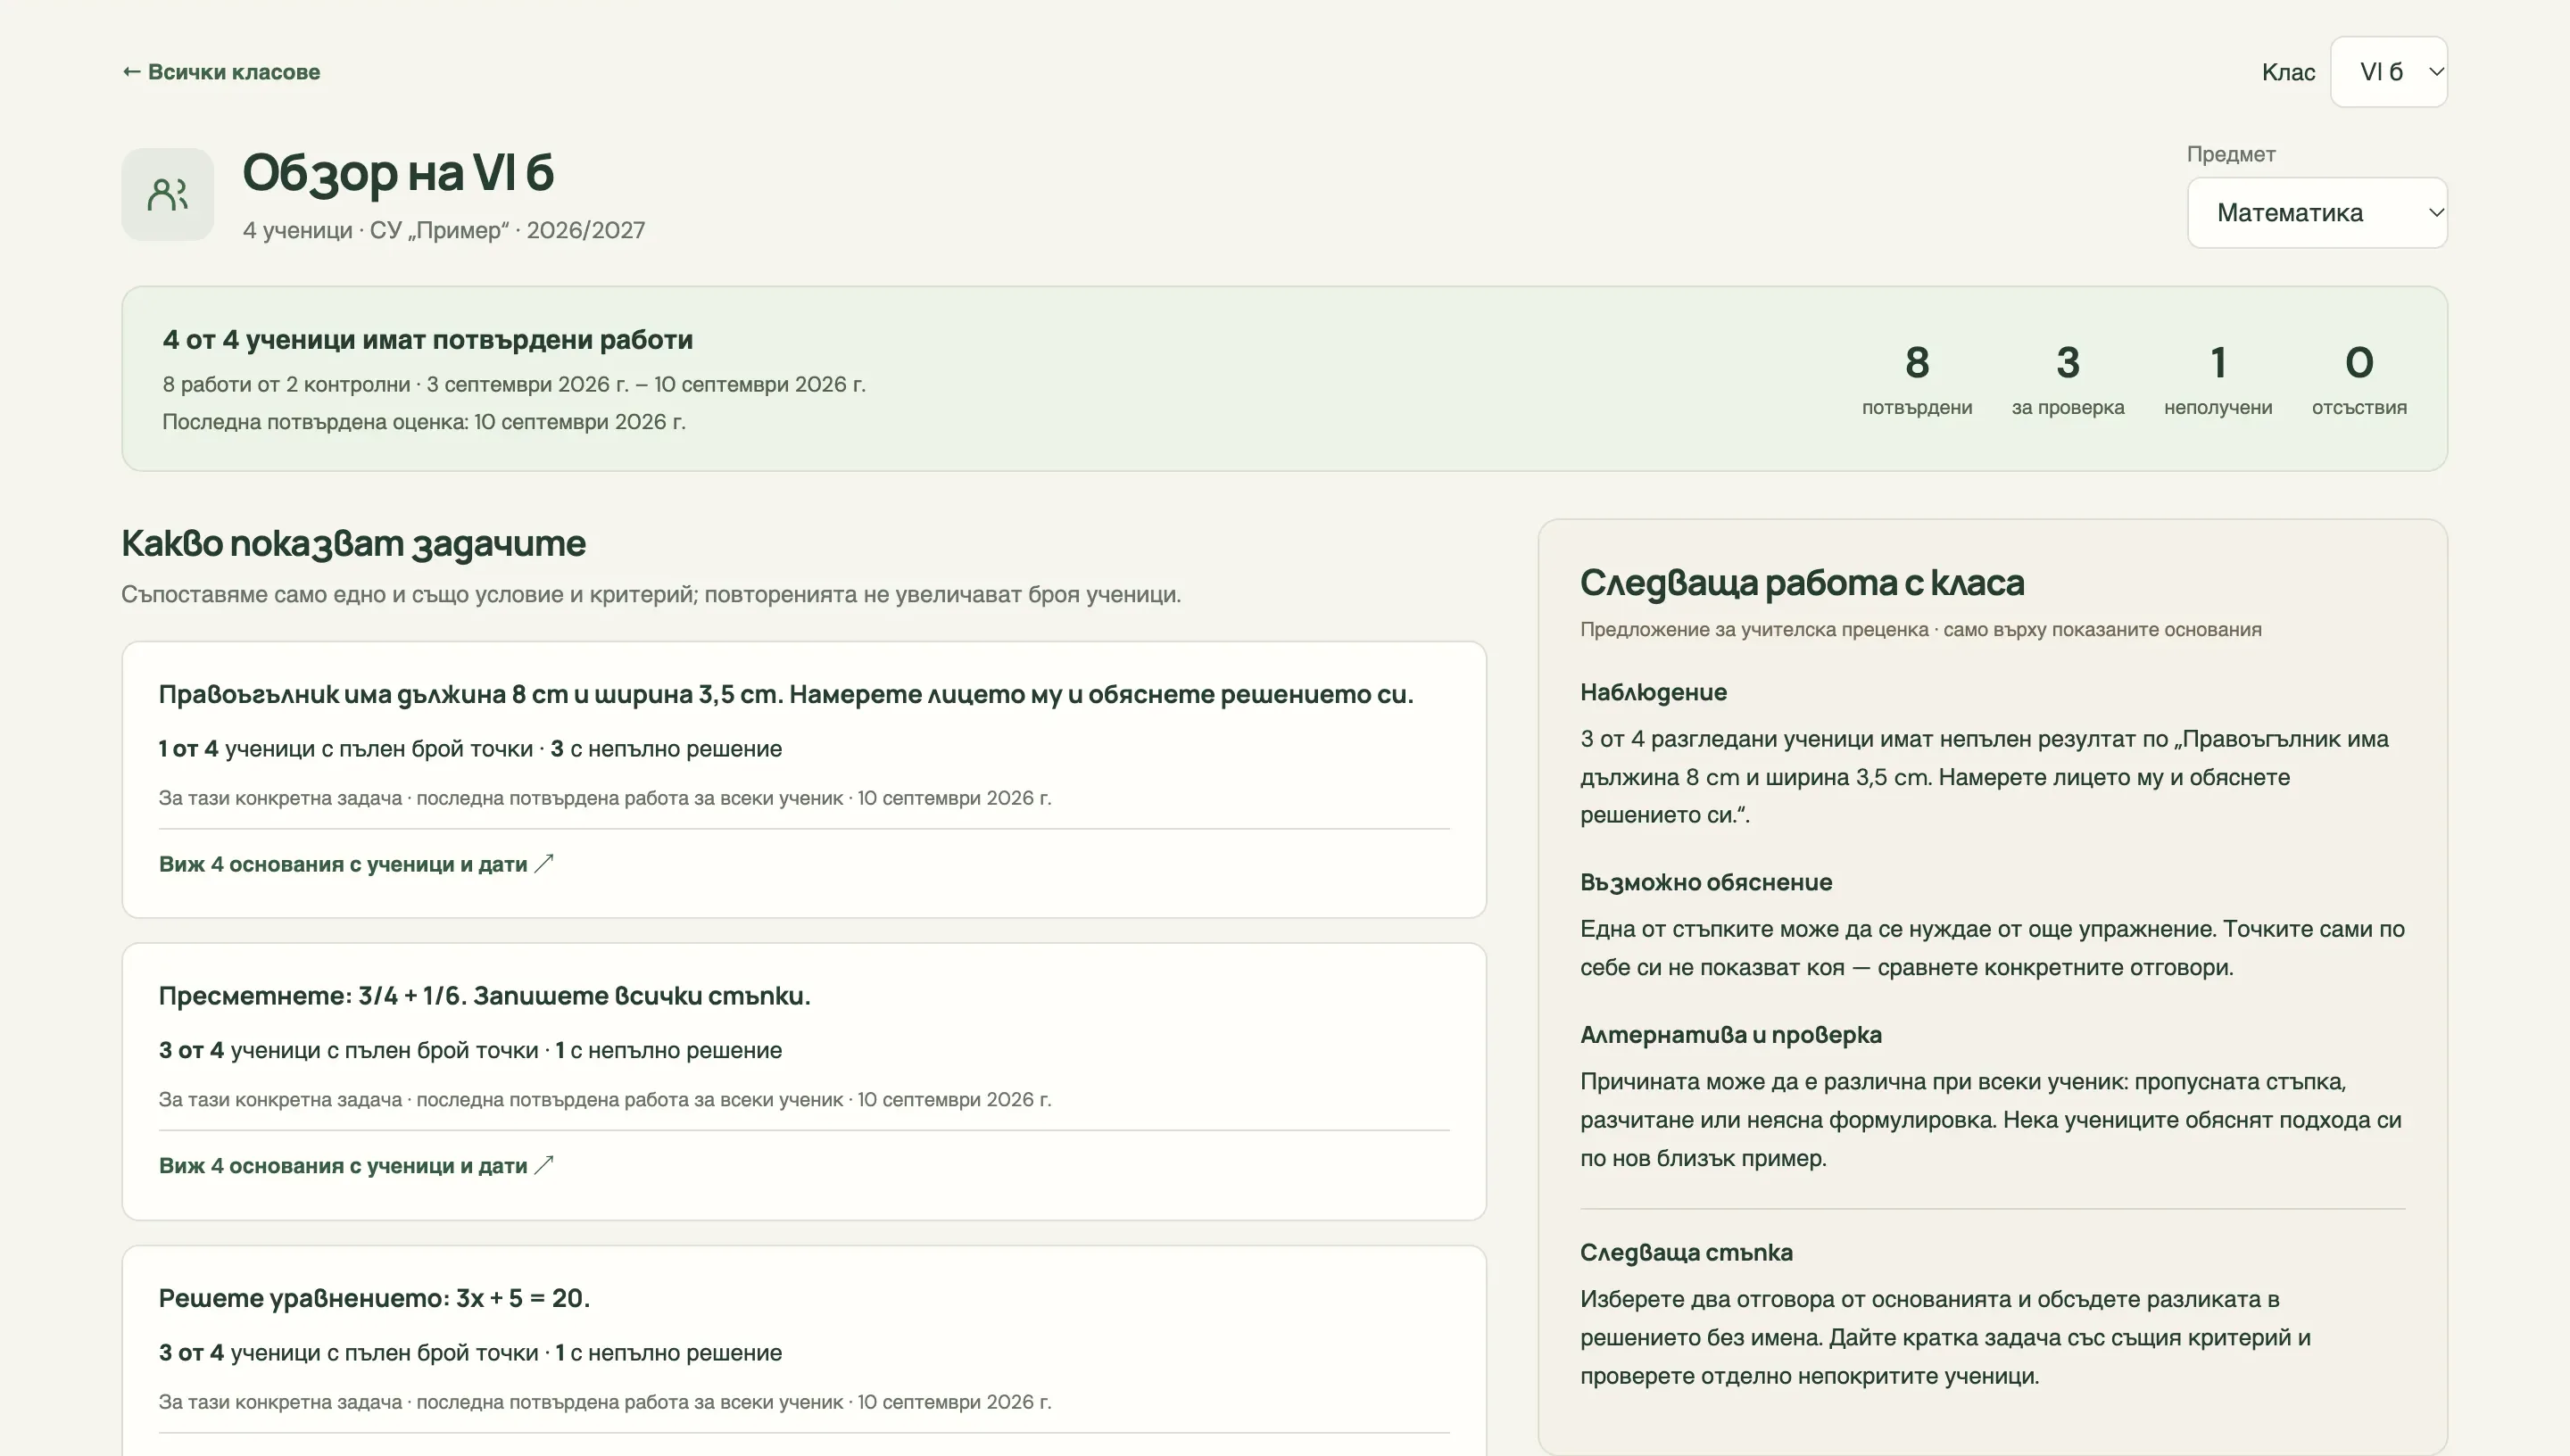Click task title 'Пресметнете: 3/4 + 1/6'
The height and width of the screenshot is (1456, 2570).
coord(484,996)
